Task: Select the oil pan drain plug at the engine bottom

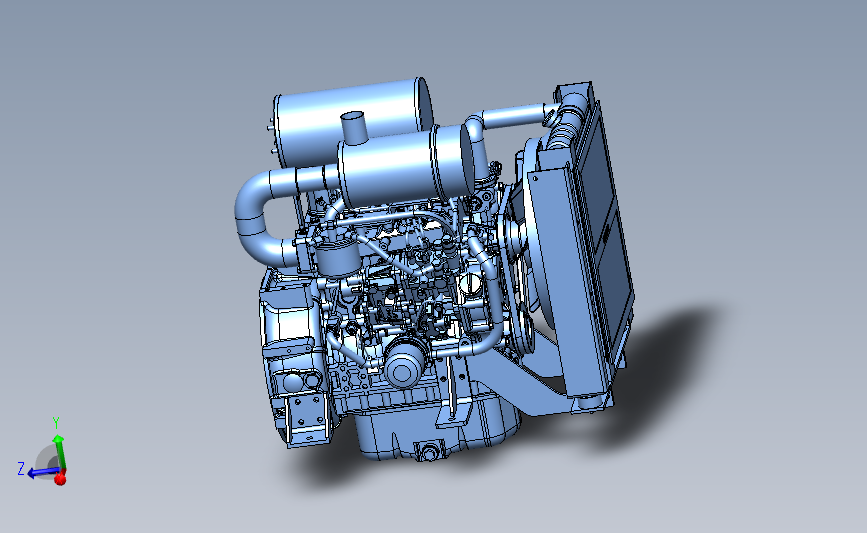Action: (x=429, y=451)
